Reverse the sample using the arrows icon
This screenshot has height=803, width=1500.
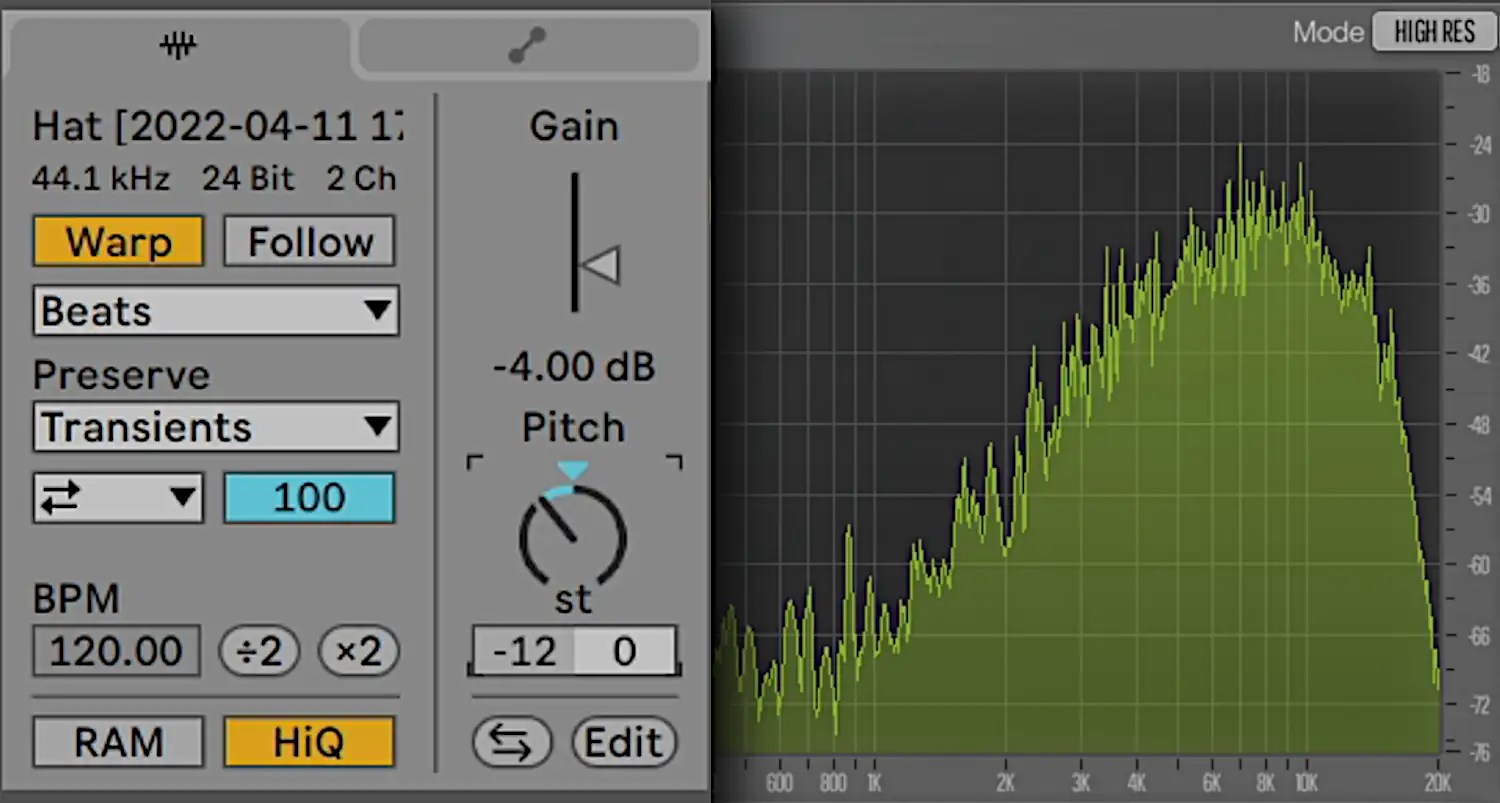coord(512,742)
